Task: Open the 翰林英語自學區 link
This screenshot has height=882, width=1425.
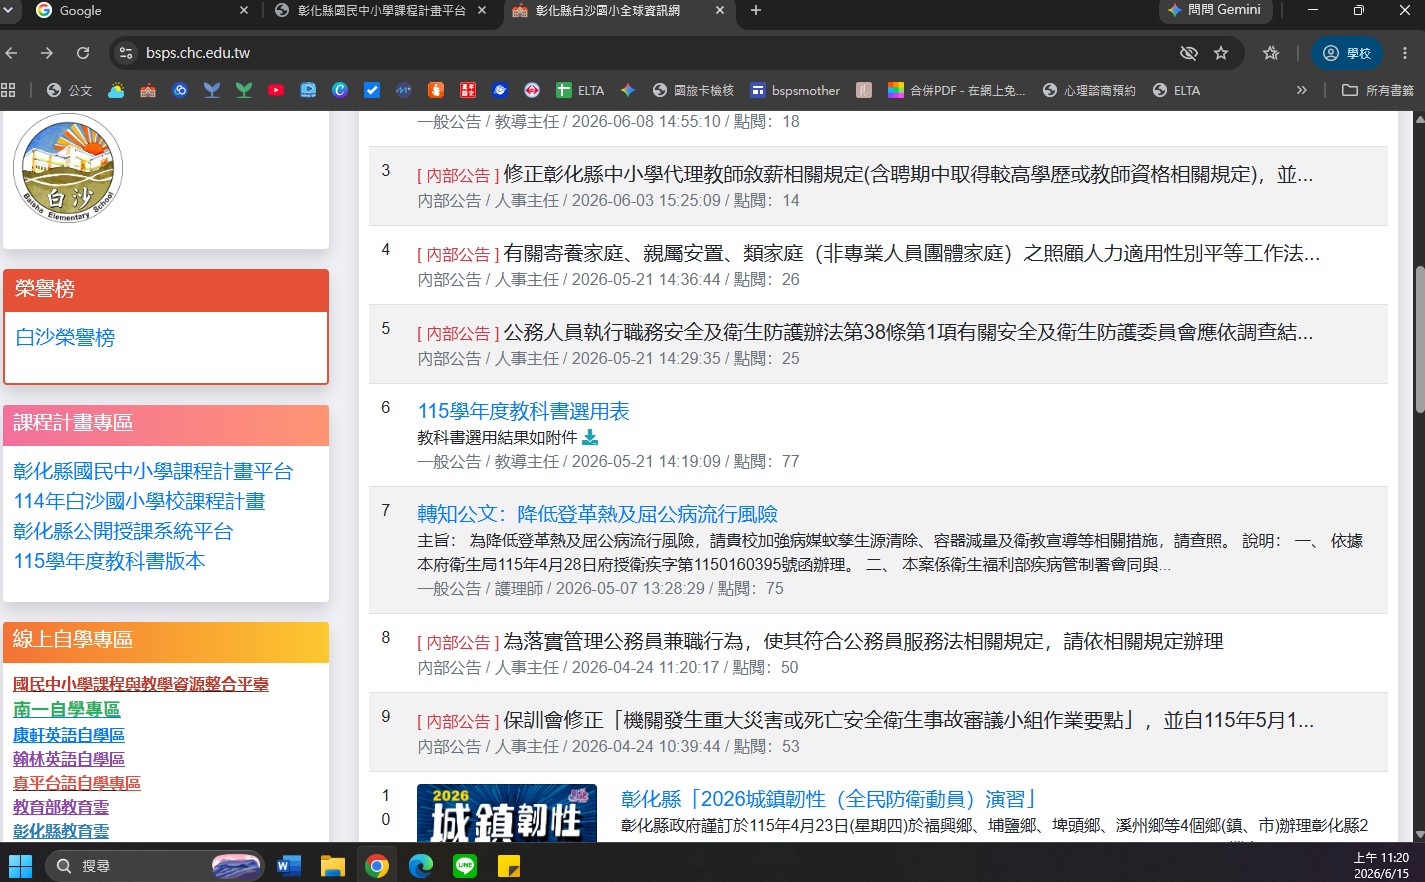Action: click(69, 759)
